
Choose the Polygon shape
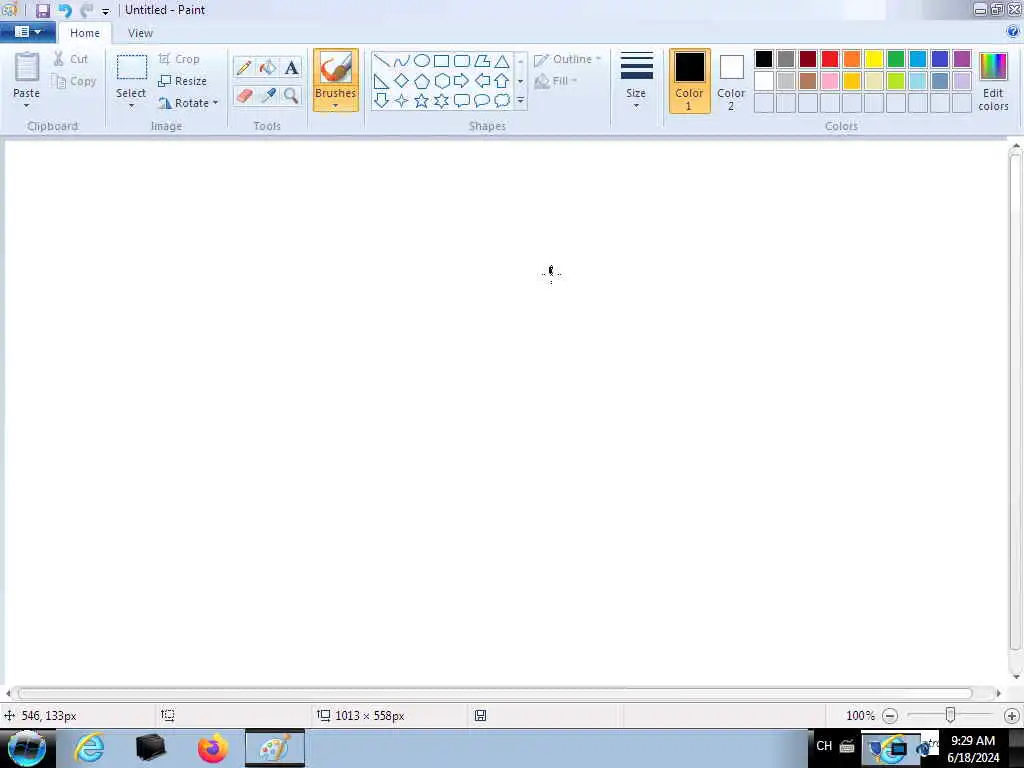click(482, 61)
